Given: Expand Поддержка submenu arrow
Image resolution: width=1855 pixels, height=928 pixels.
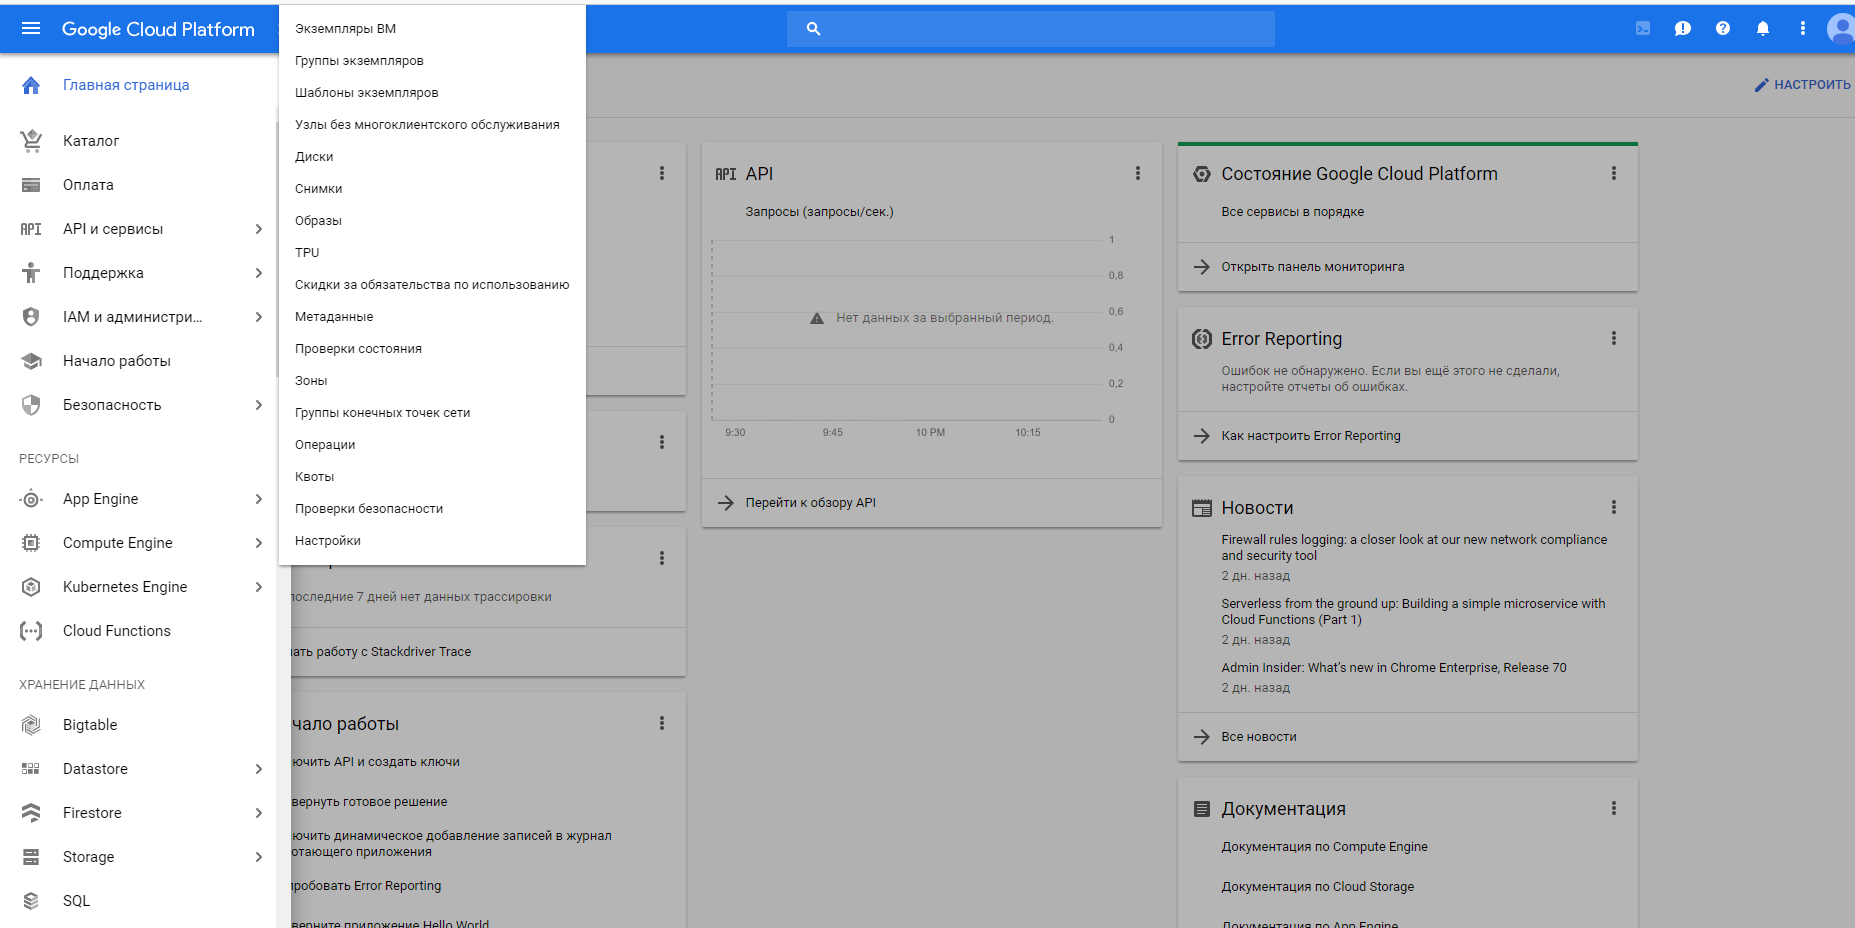Looking at the screenshot, I should point(259,273).
